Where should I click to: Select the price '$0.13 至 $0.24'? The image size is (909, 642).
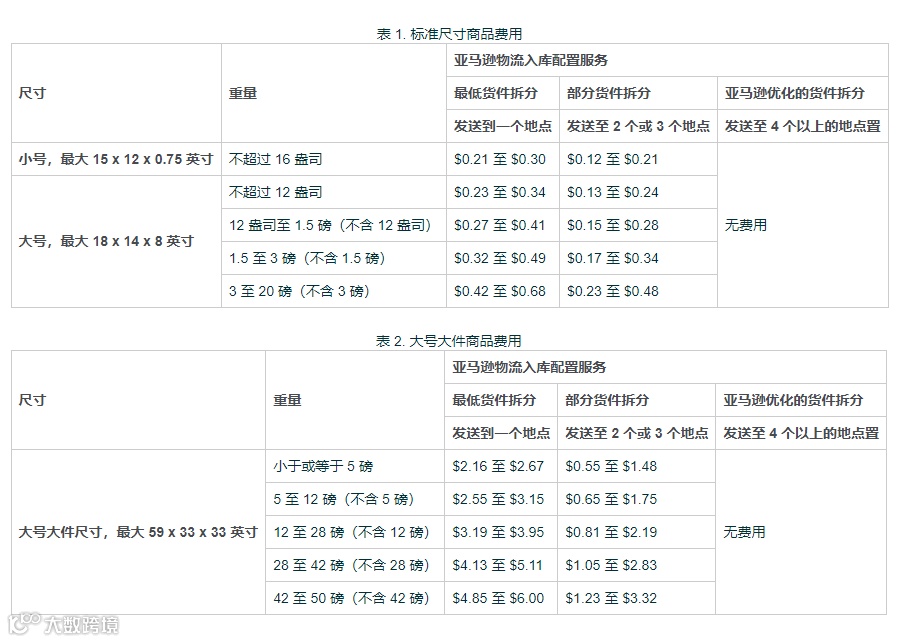click(x=613, y=192)
